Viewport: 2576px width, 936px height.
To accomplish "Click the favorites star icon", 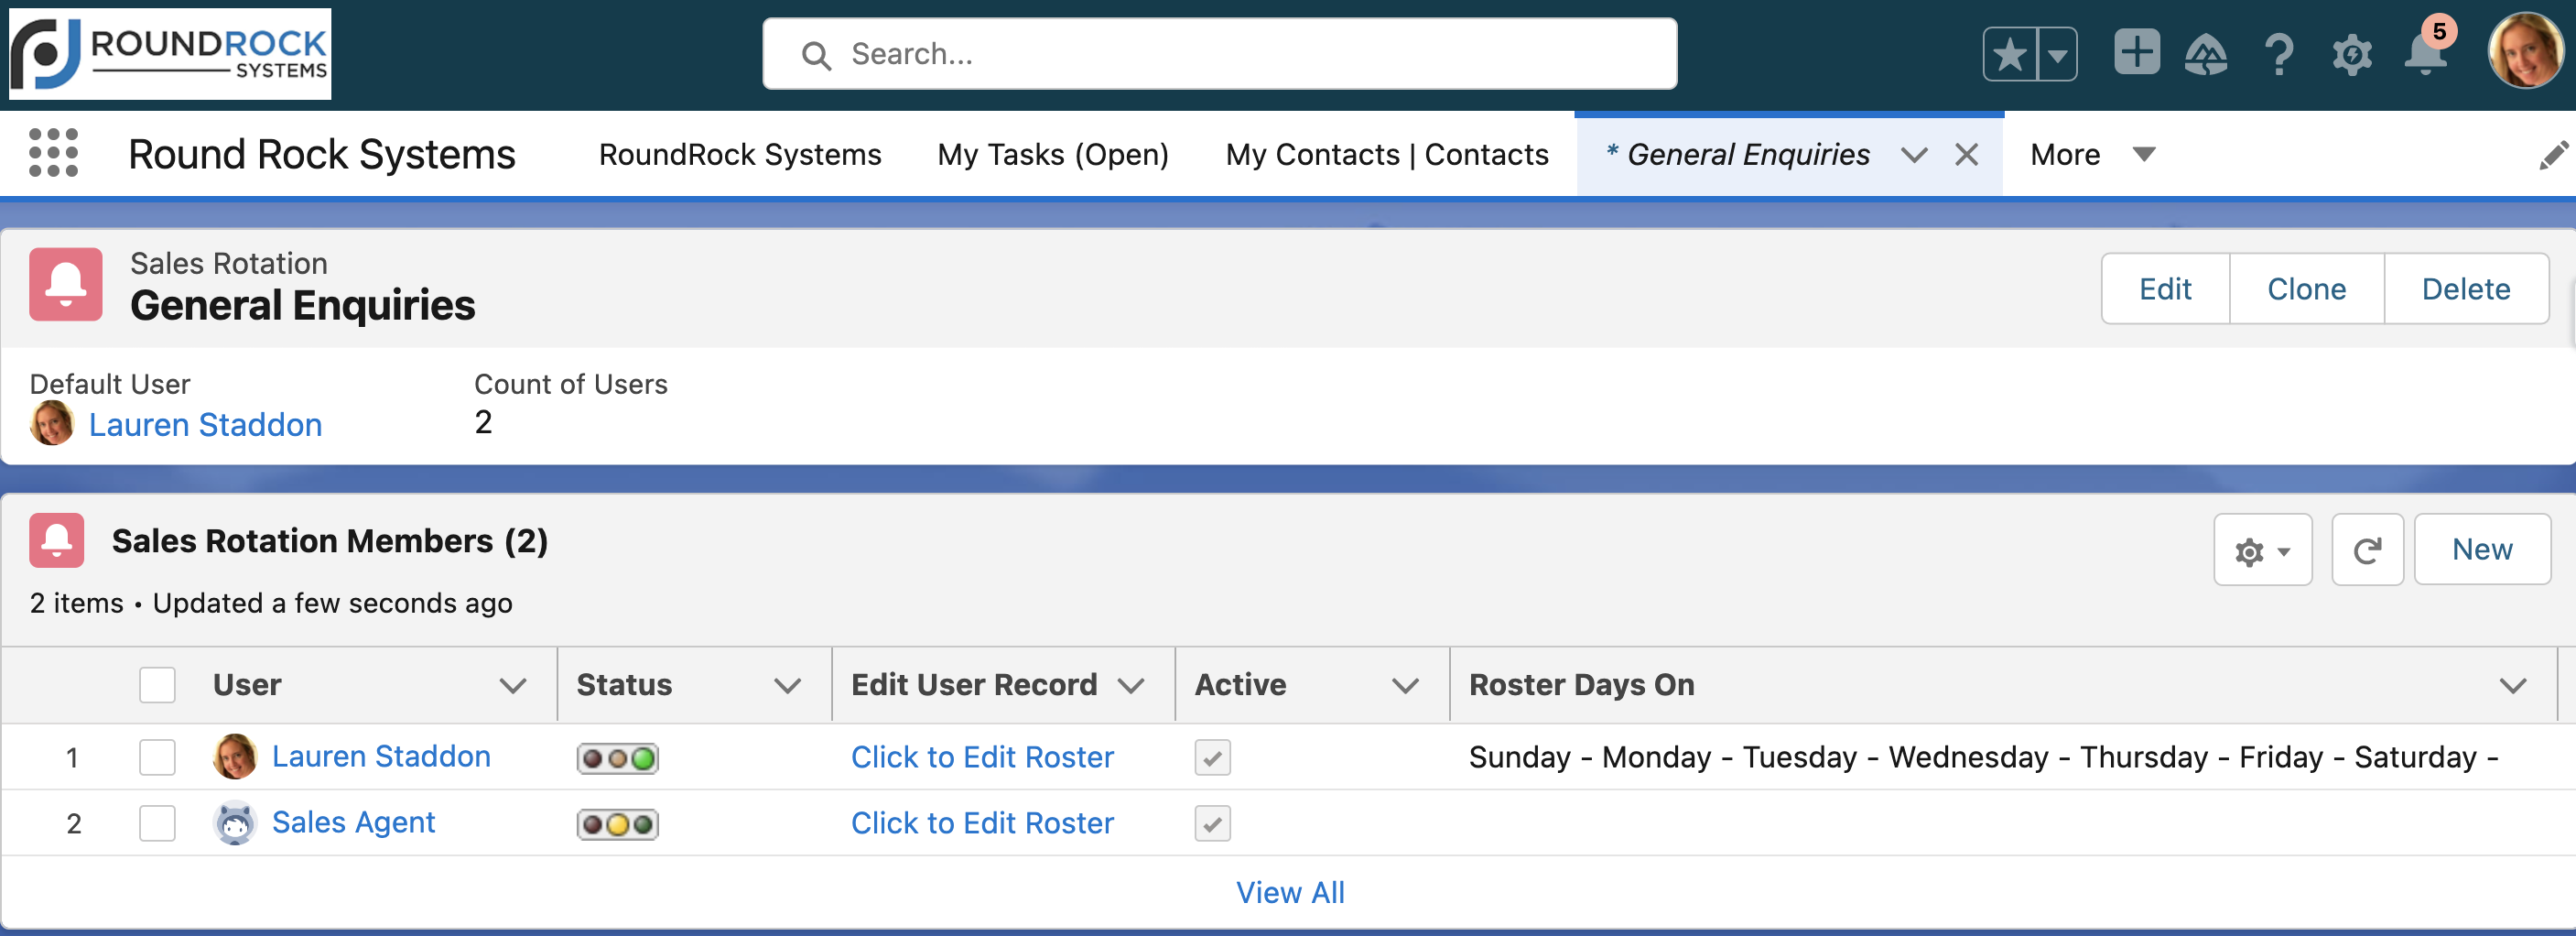I will pos(2011,54).
